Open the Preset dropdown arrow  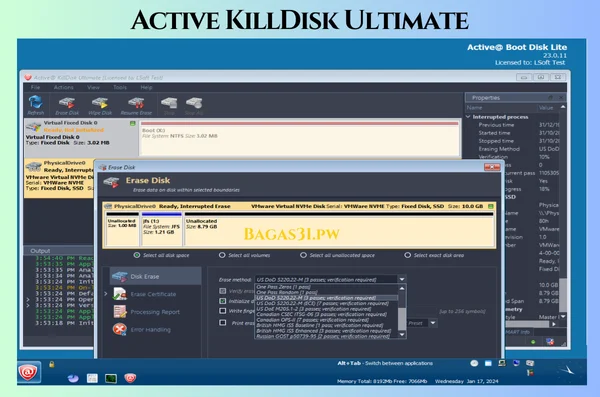433,323
